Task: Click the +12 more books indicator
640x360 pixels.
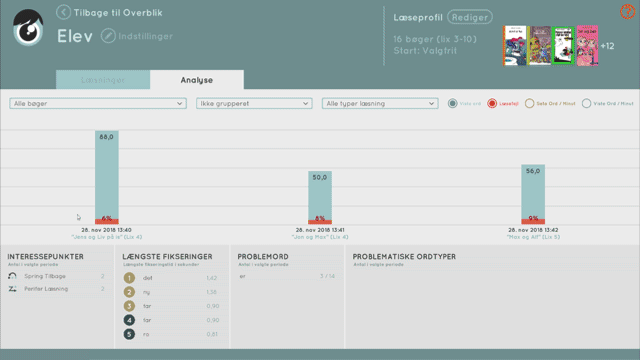Action: pos(607,46)
